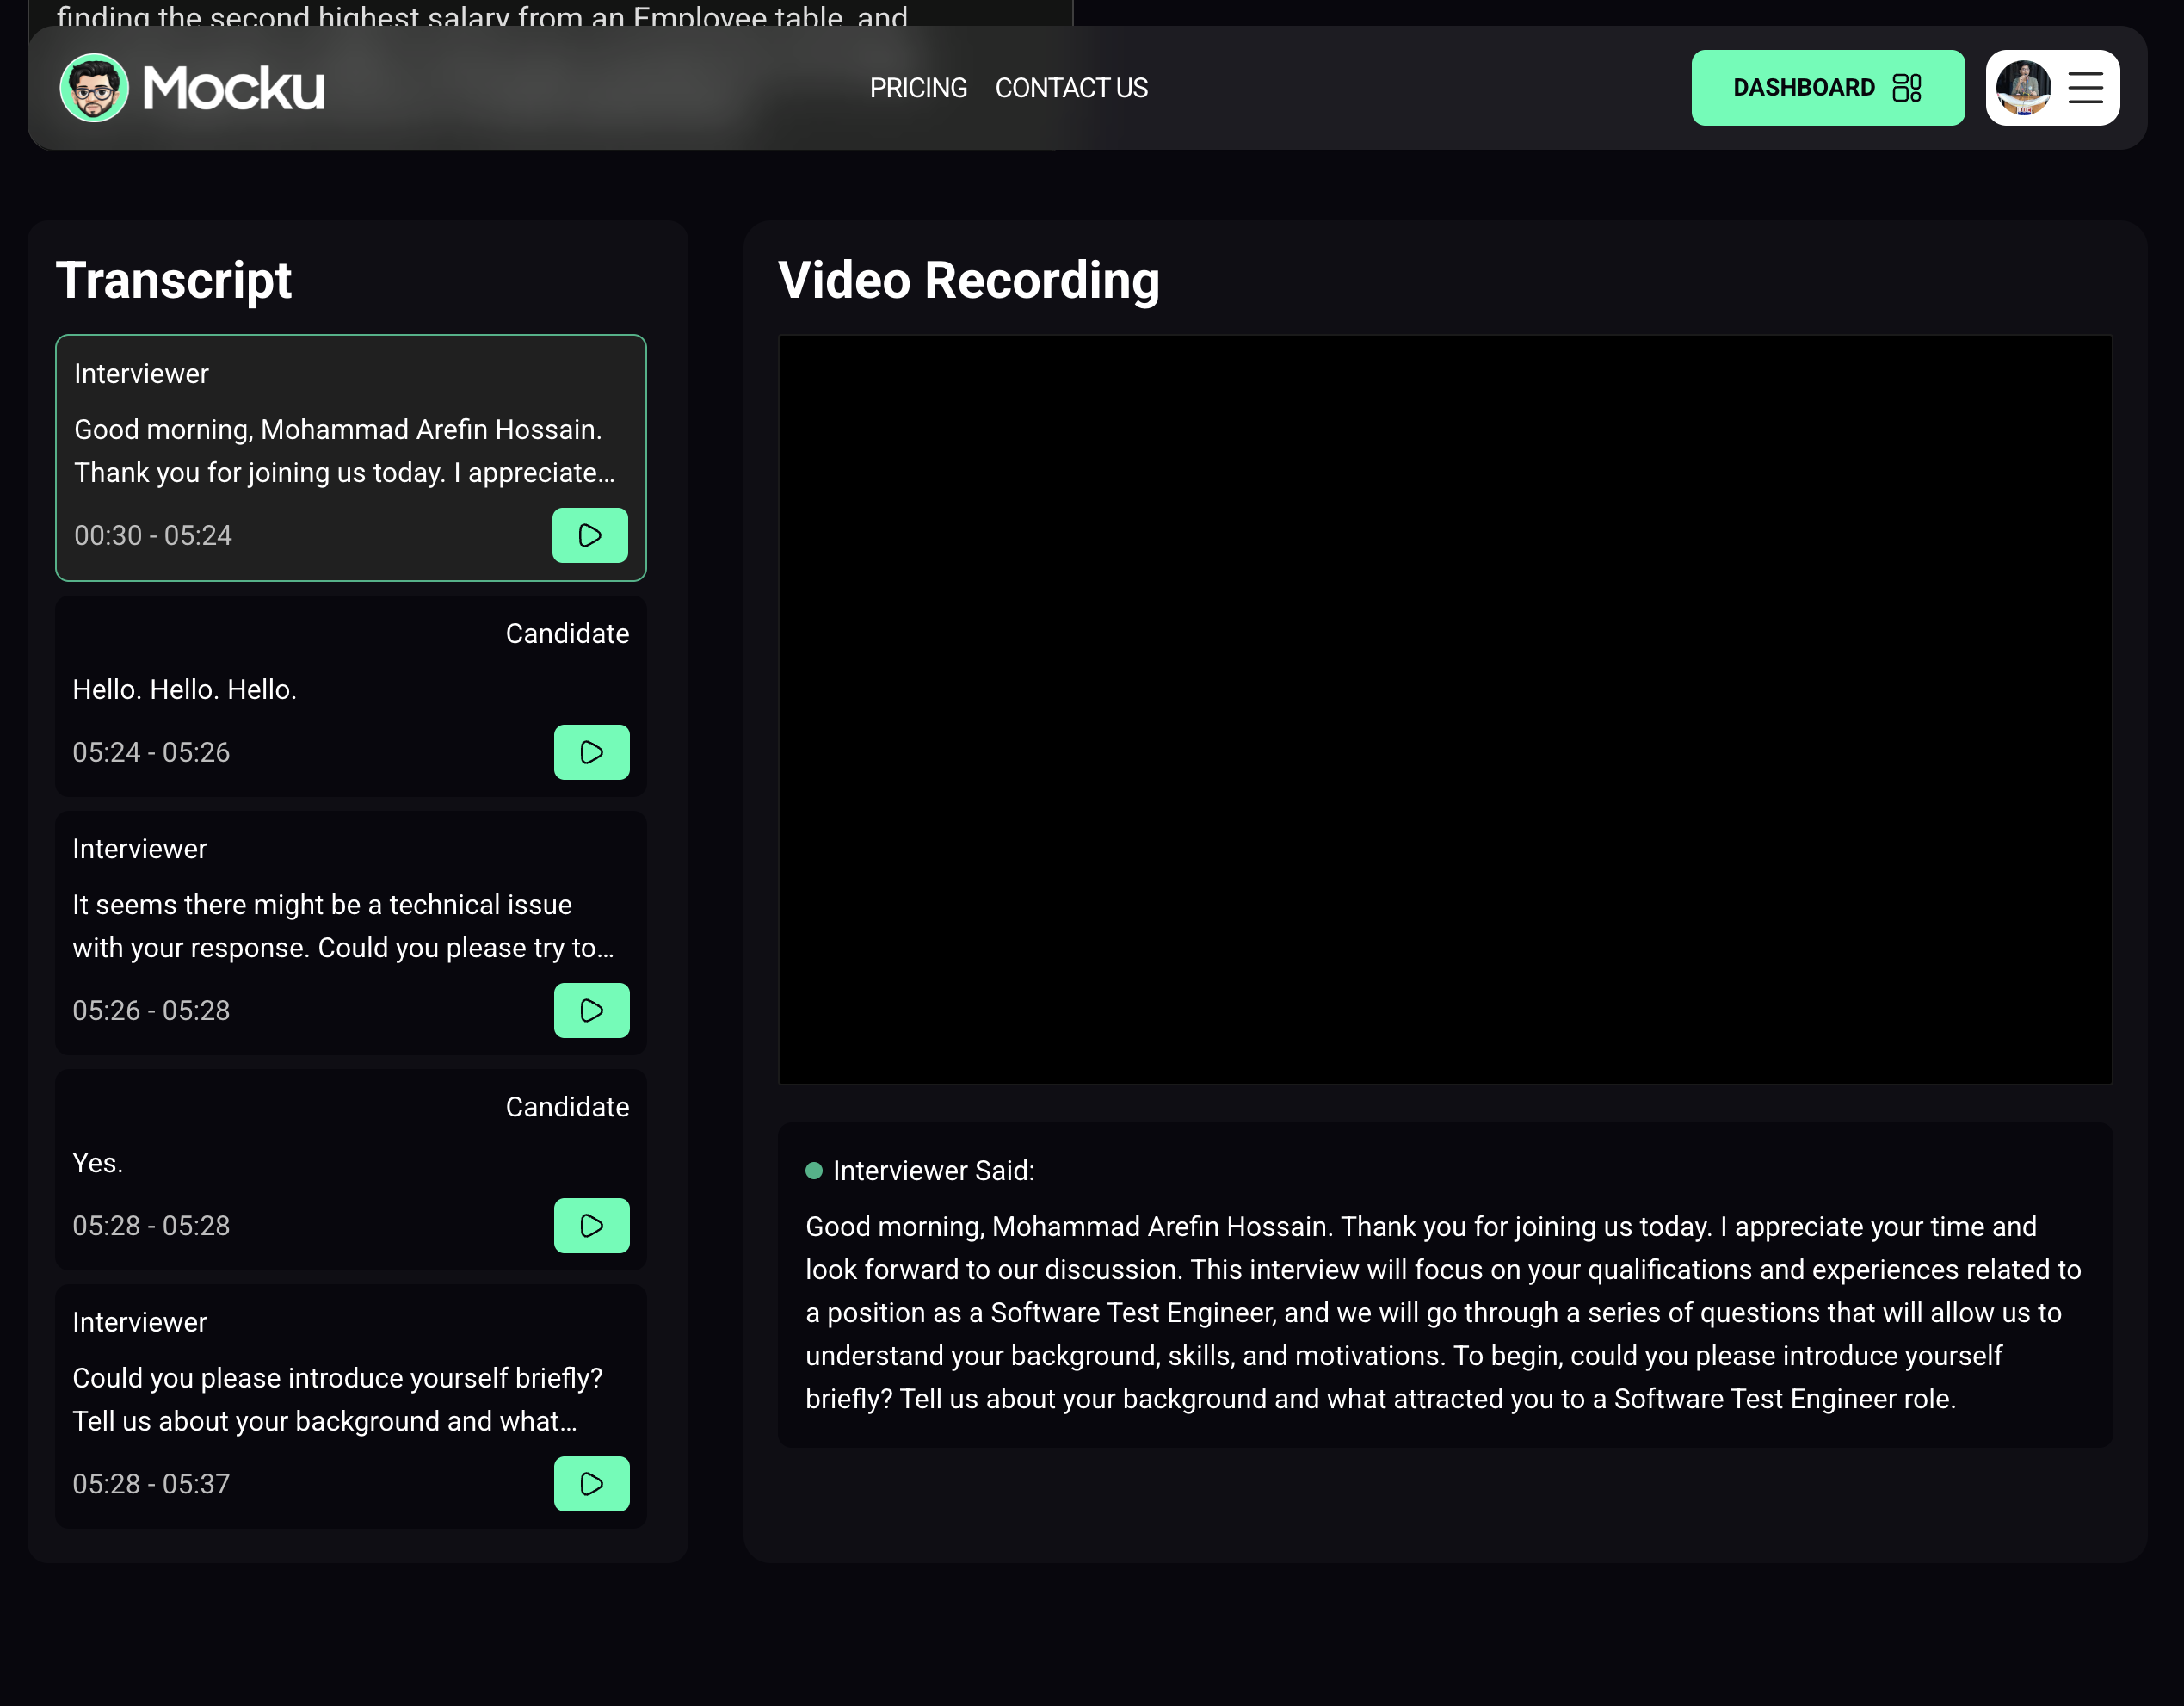Click the user profile photo
Viewport: 2184px width, 1706px height.
point(2023,88)
